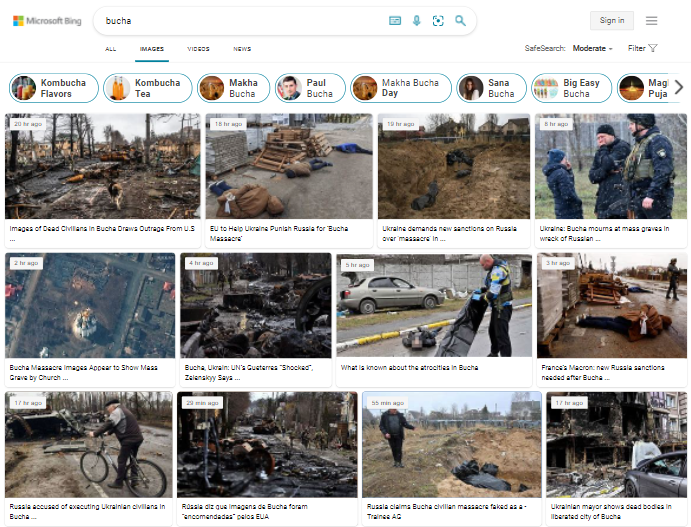Image resolution: width=691 pixels, height=527 pixels.
Task: Switch to the VIDEOS tab
Action: pyautogui.click(x=198, y=48)
